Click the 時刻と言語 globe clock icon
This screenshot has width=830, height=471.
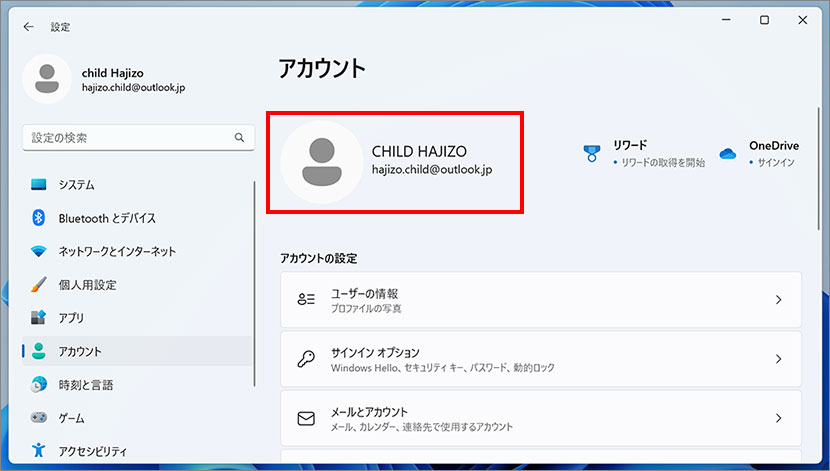(x=39, y=385)
